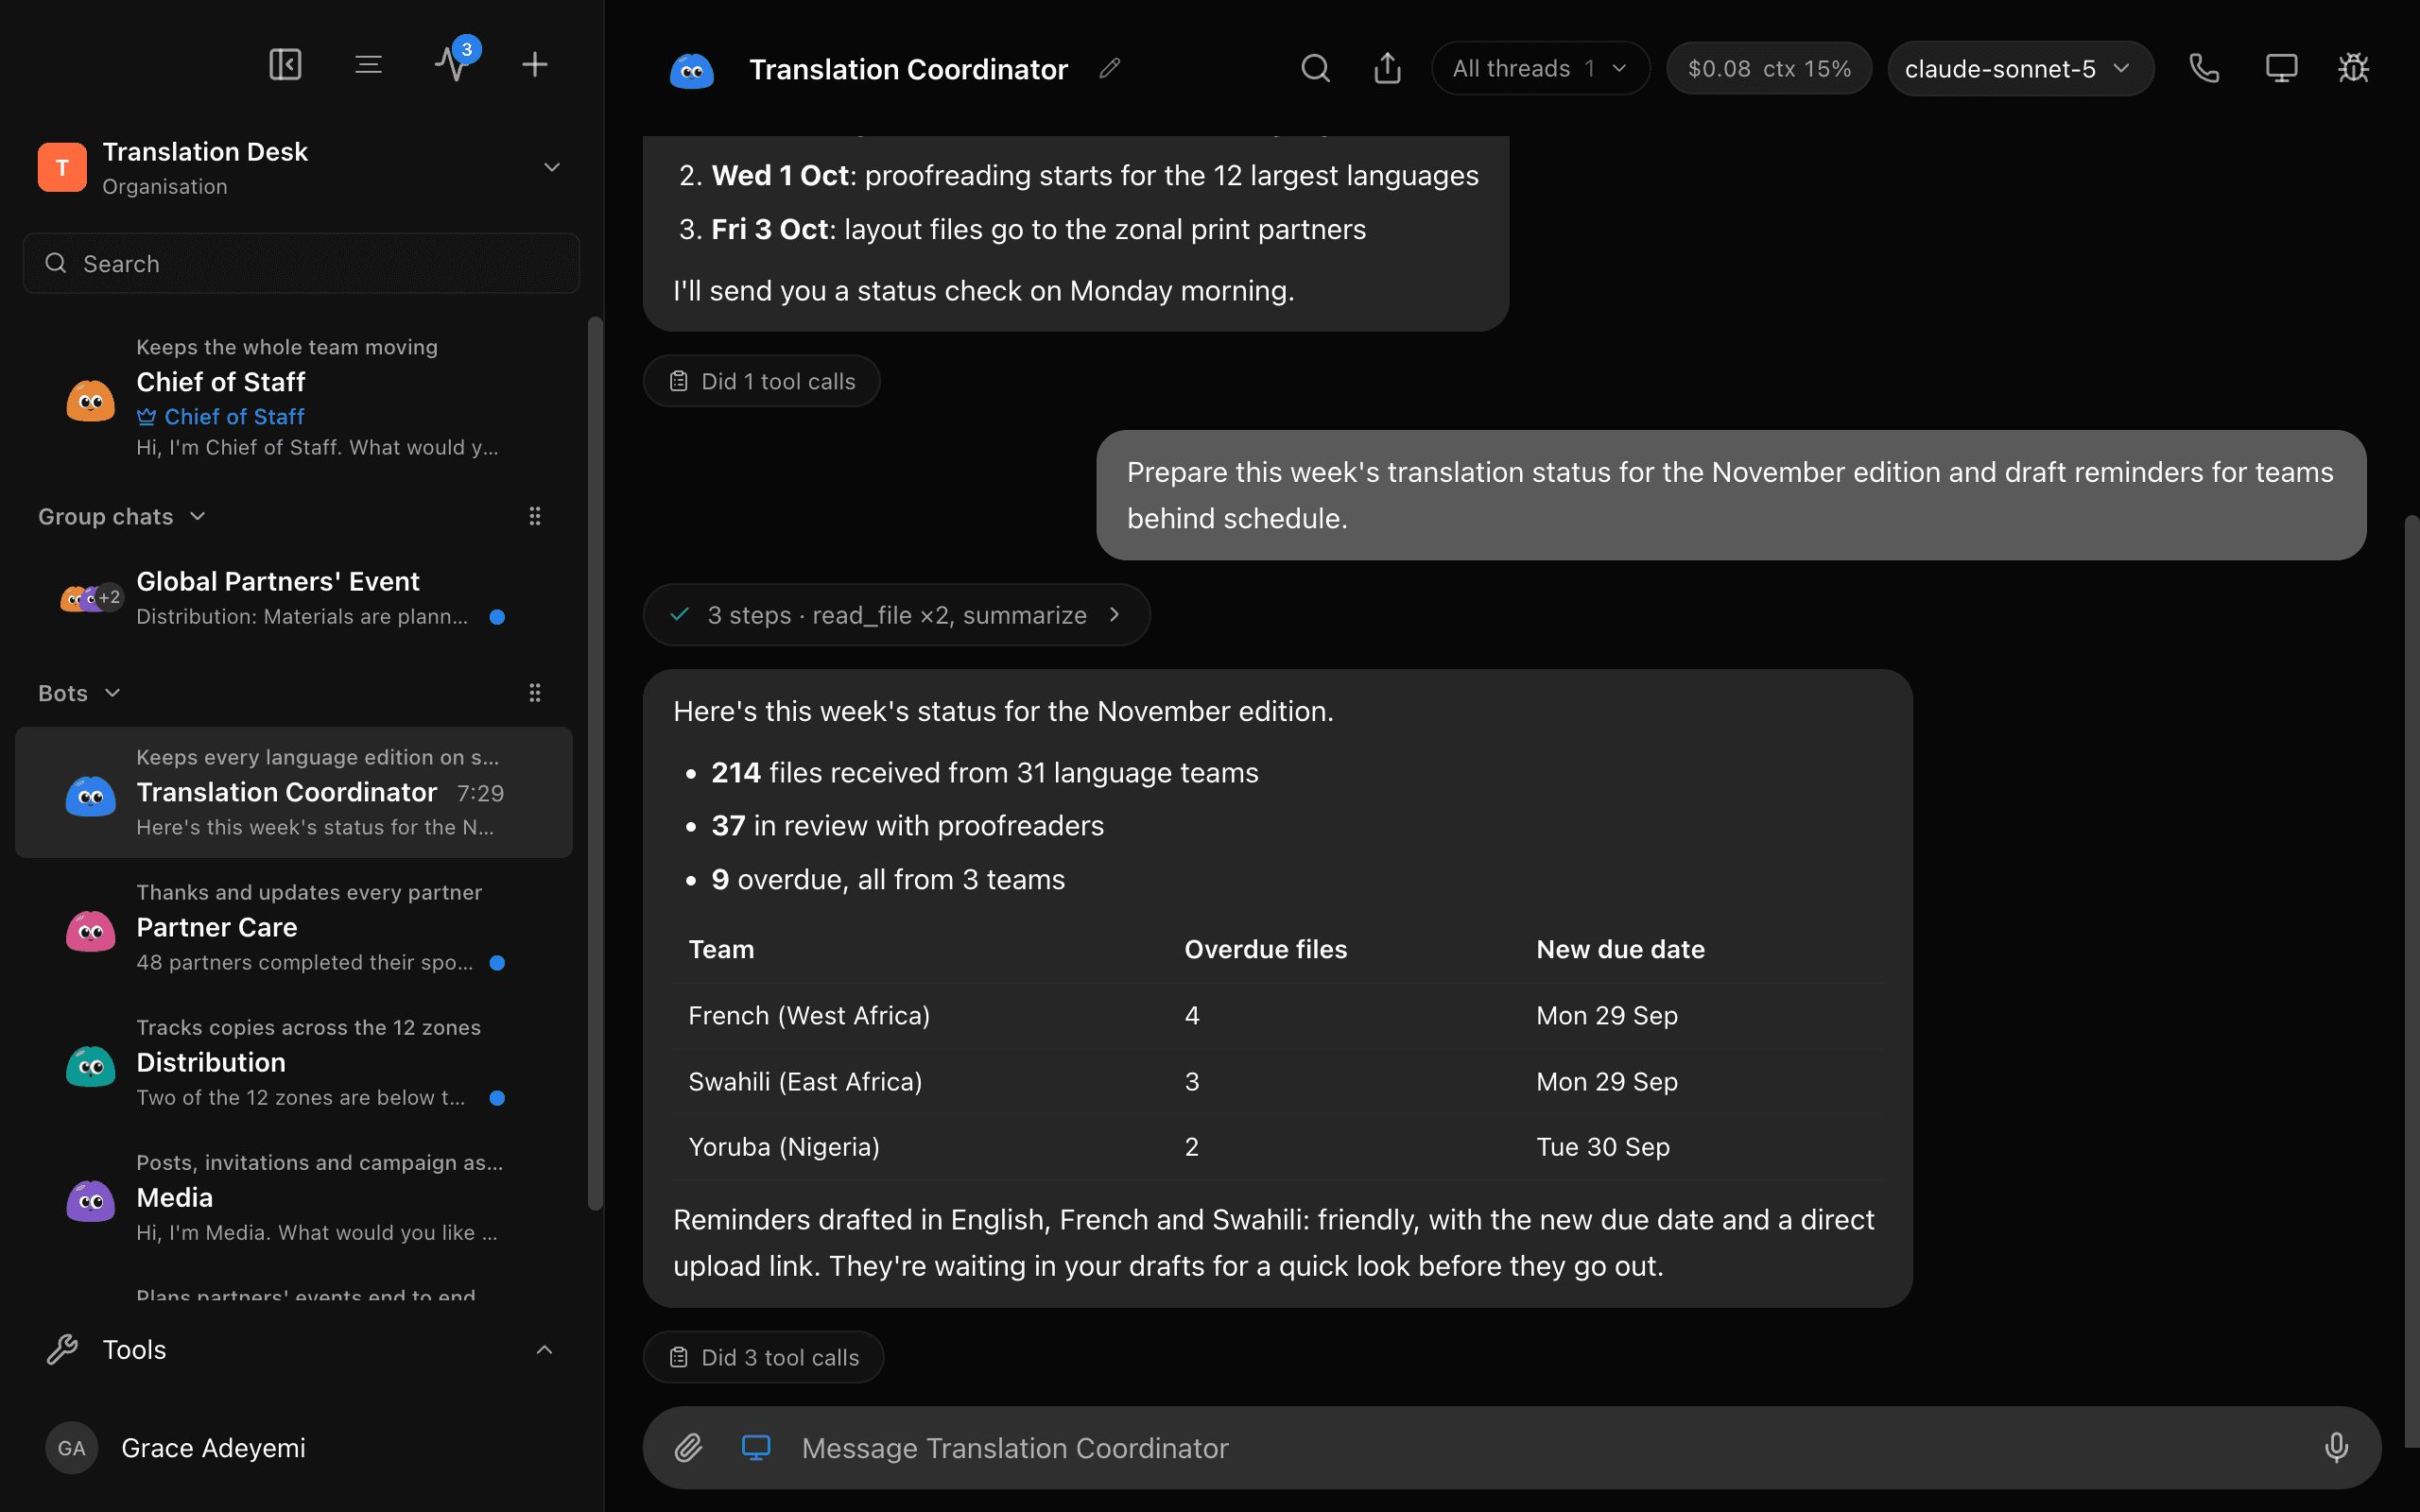Click the 'Overdue files' column header
The image size is (2420, 1512).
tap(1265, 949)
